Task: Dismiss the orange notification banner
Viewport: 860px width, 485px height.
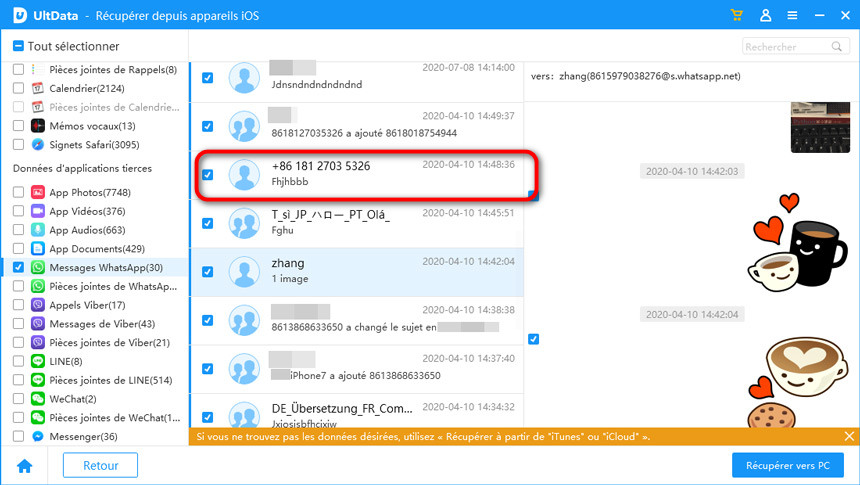Action: [x=849, y=436]
